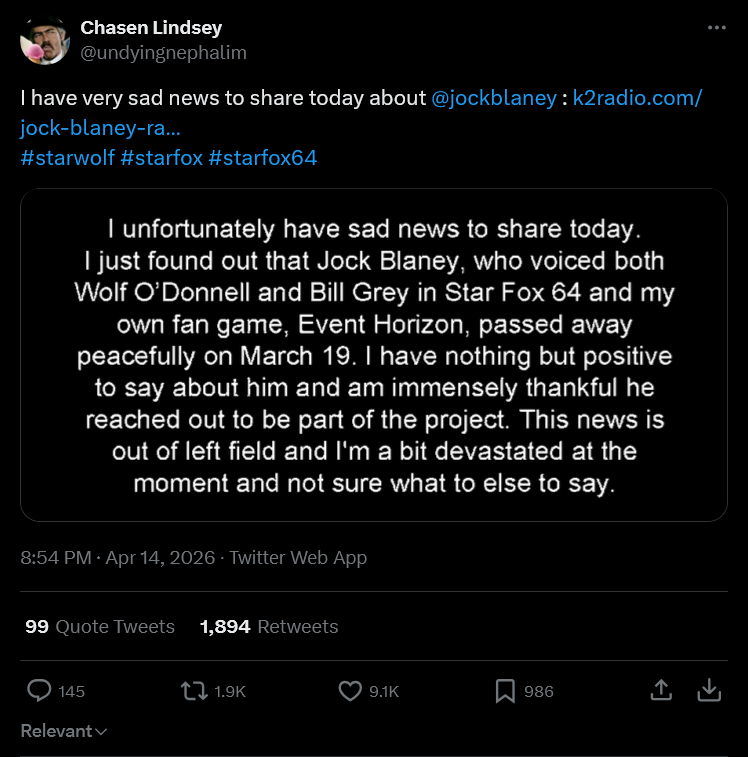The image size is (748, 757).
Task: View the 1,894 Retweets list
Action: coord(269,627)
